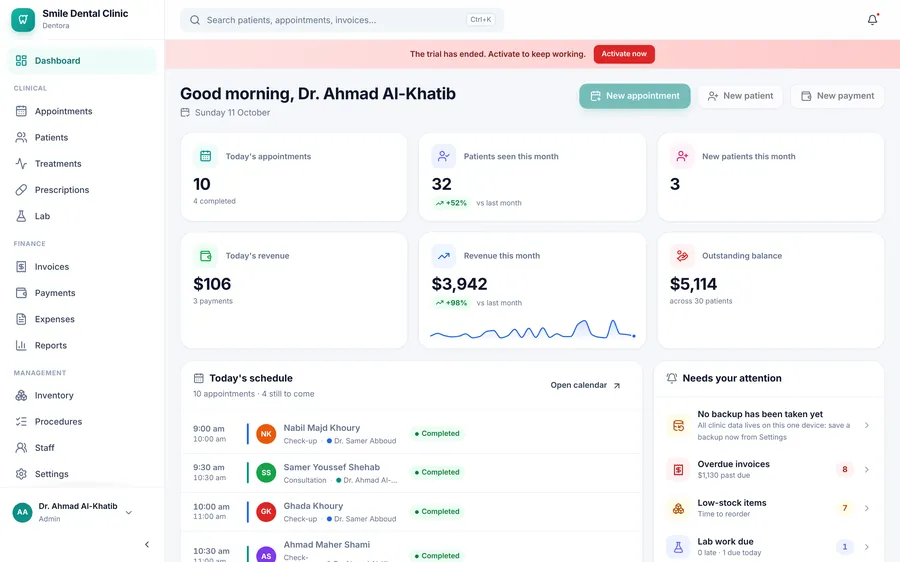900x562 pixels.
Task: Open Invoices page from sidebar
Action: pyautogui.click(x=82, y=267)
